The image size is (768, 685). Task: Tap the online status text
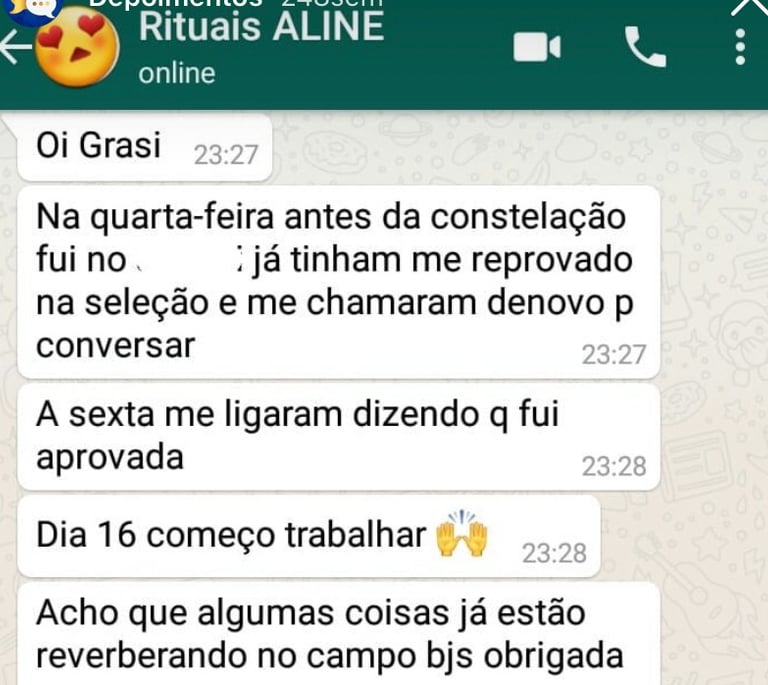[x=177, y=73]
